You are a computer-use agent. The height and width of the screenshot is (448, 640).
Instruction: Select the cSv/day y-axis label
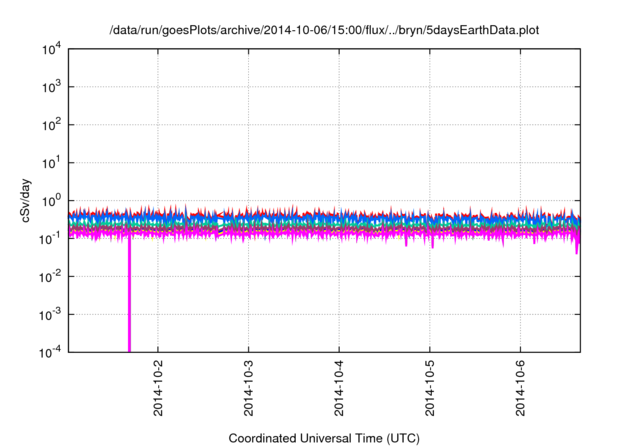(26, 200)
